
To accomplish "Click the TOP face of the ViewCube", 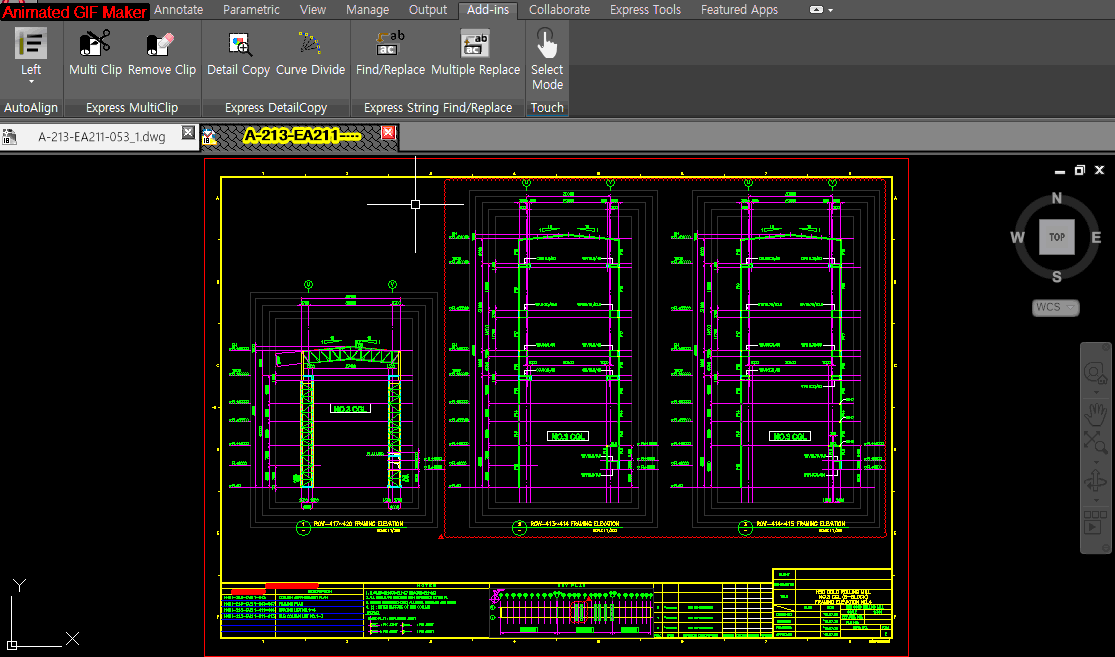I will tap(1056, 237).
